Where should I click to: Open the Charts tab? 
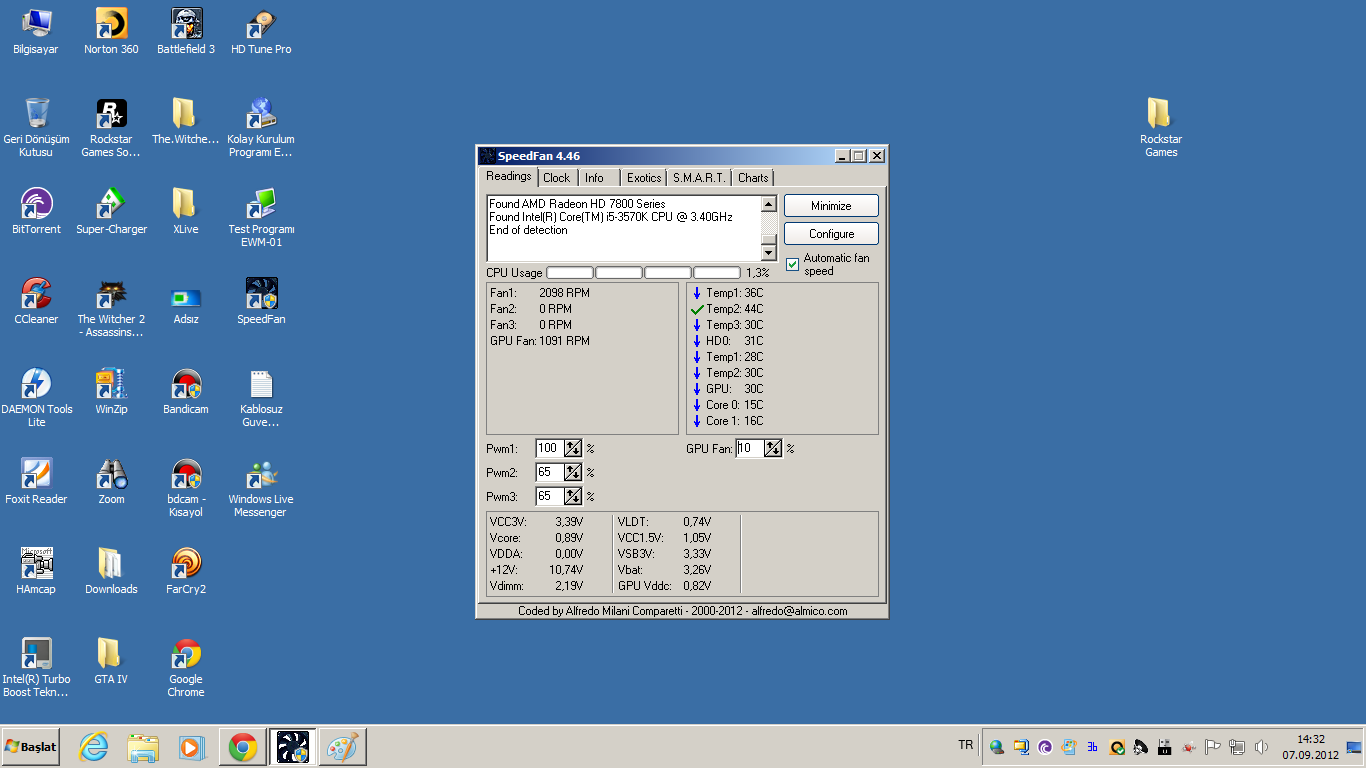pos(753,178)
